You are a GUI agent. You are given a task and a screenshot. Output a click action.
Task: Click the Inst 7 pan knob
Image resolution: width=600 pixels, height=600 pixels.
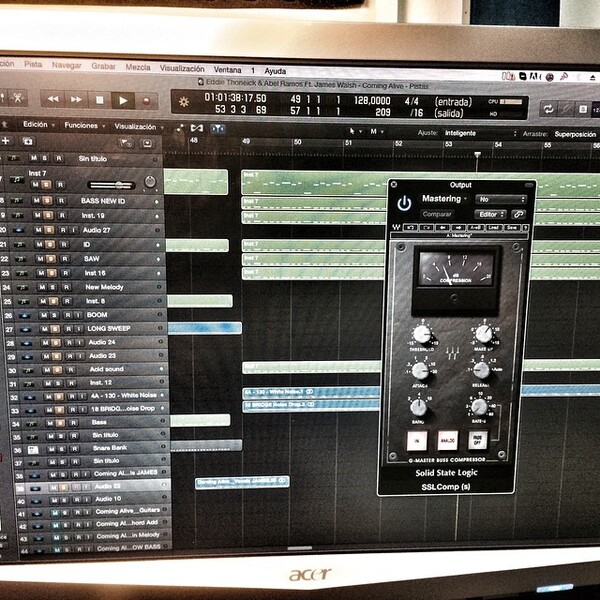pos(150,182)
